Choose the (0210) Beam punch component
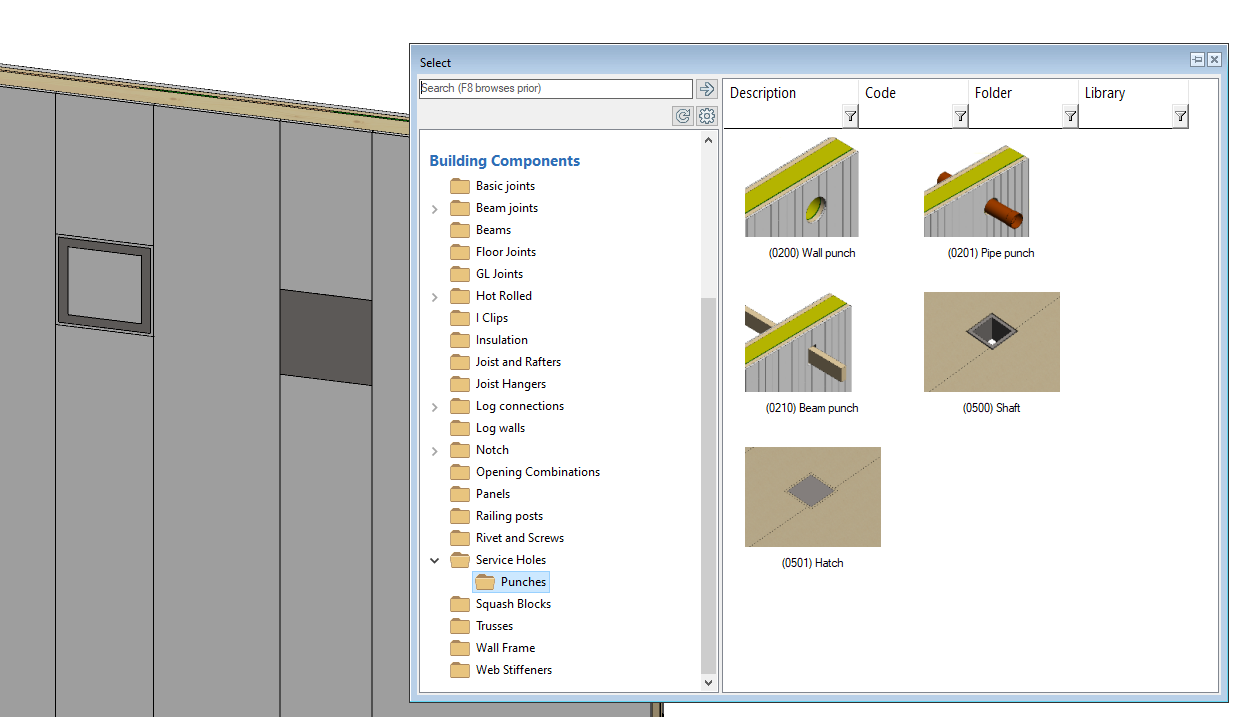The height and width of the screenshot is (717, 1244). pos(798,343)
